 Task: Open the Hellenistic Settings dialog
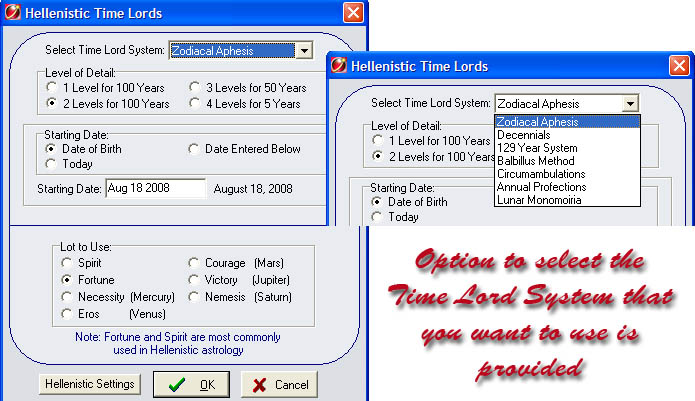(91, 384)
